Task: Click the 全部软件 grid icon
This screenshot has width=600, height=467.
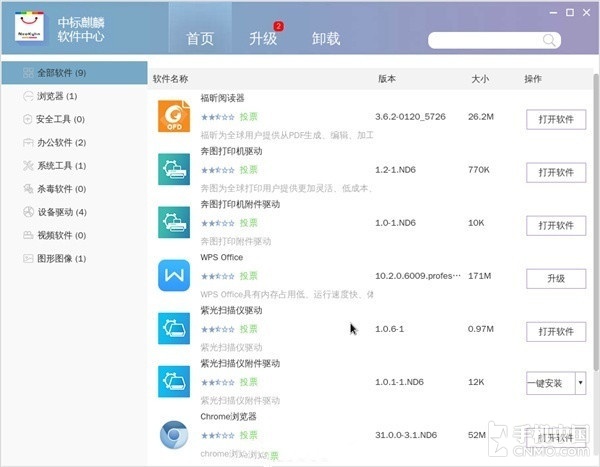Action: (x=28, y=73)
